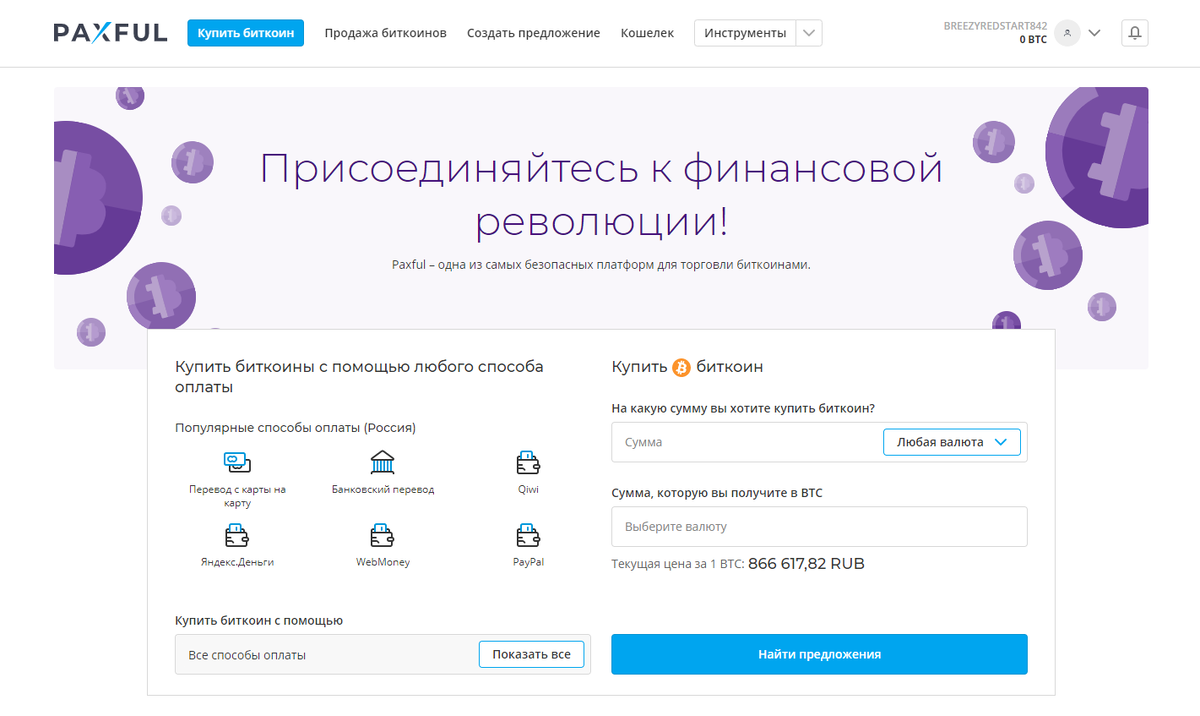Click the Купить биткоин с помощью label
The height and width of the screenshot is (716, 1200).
(259, 621)
